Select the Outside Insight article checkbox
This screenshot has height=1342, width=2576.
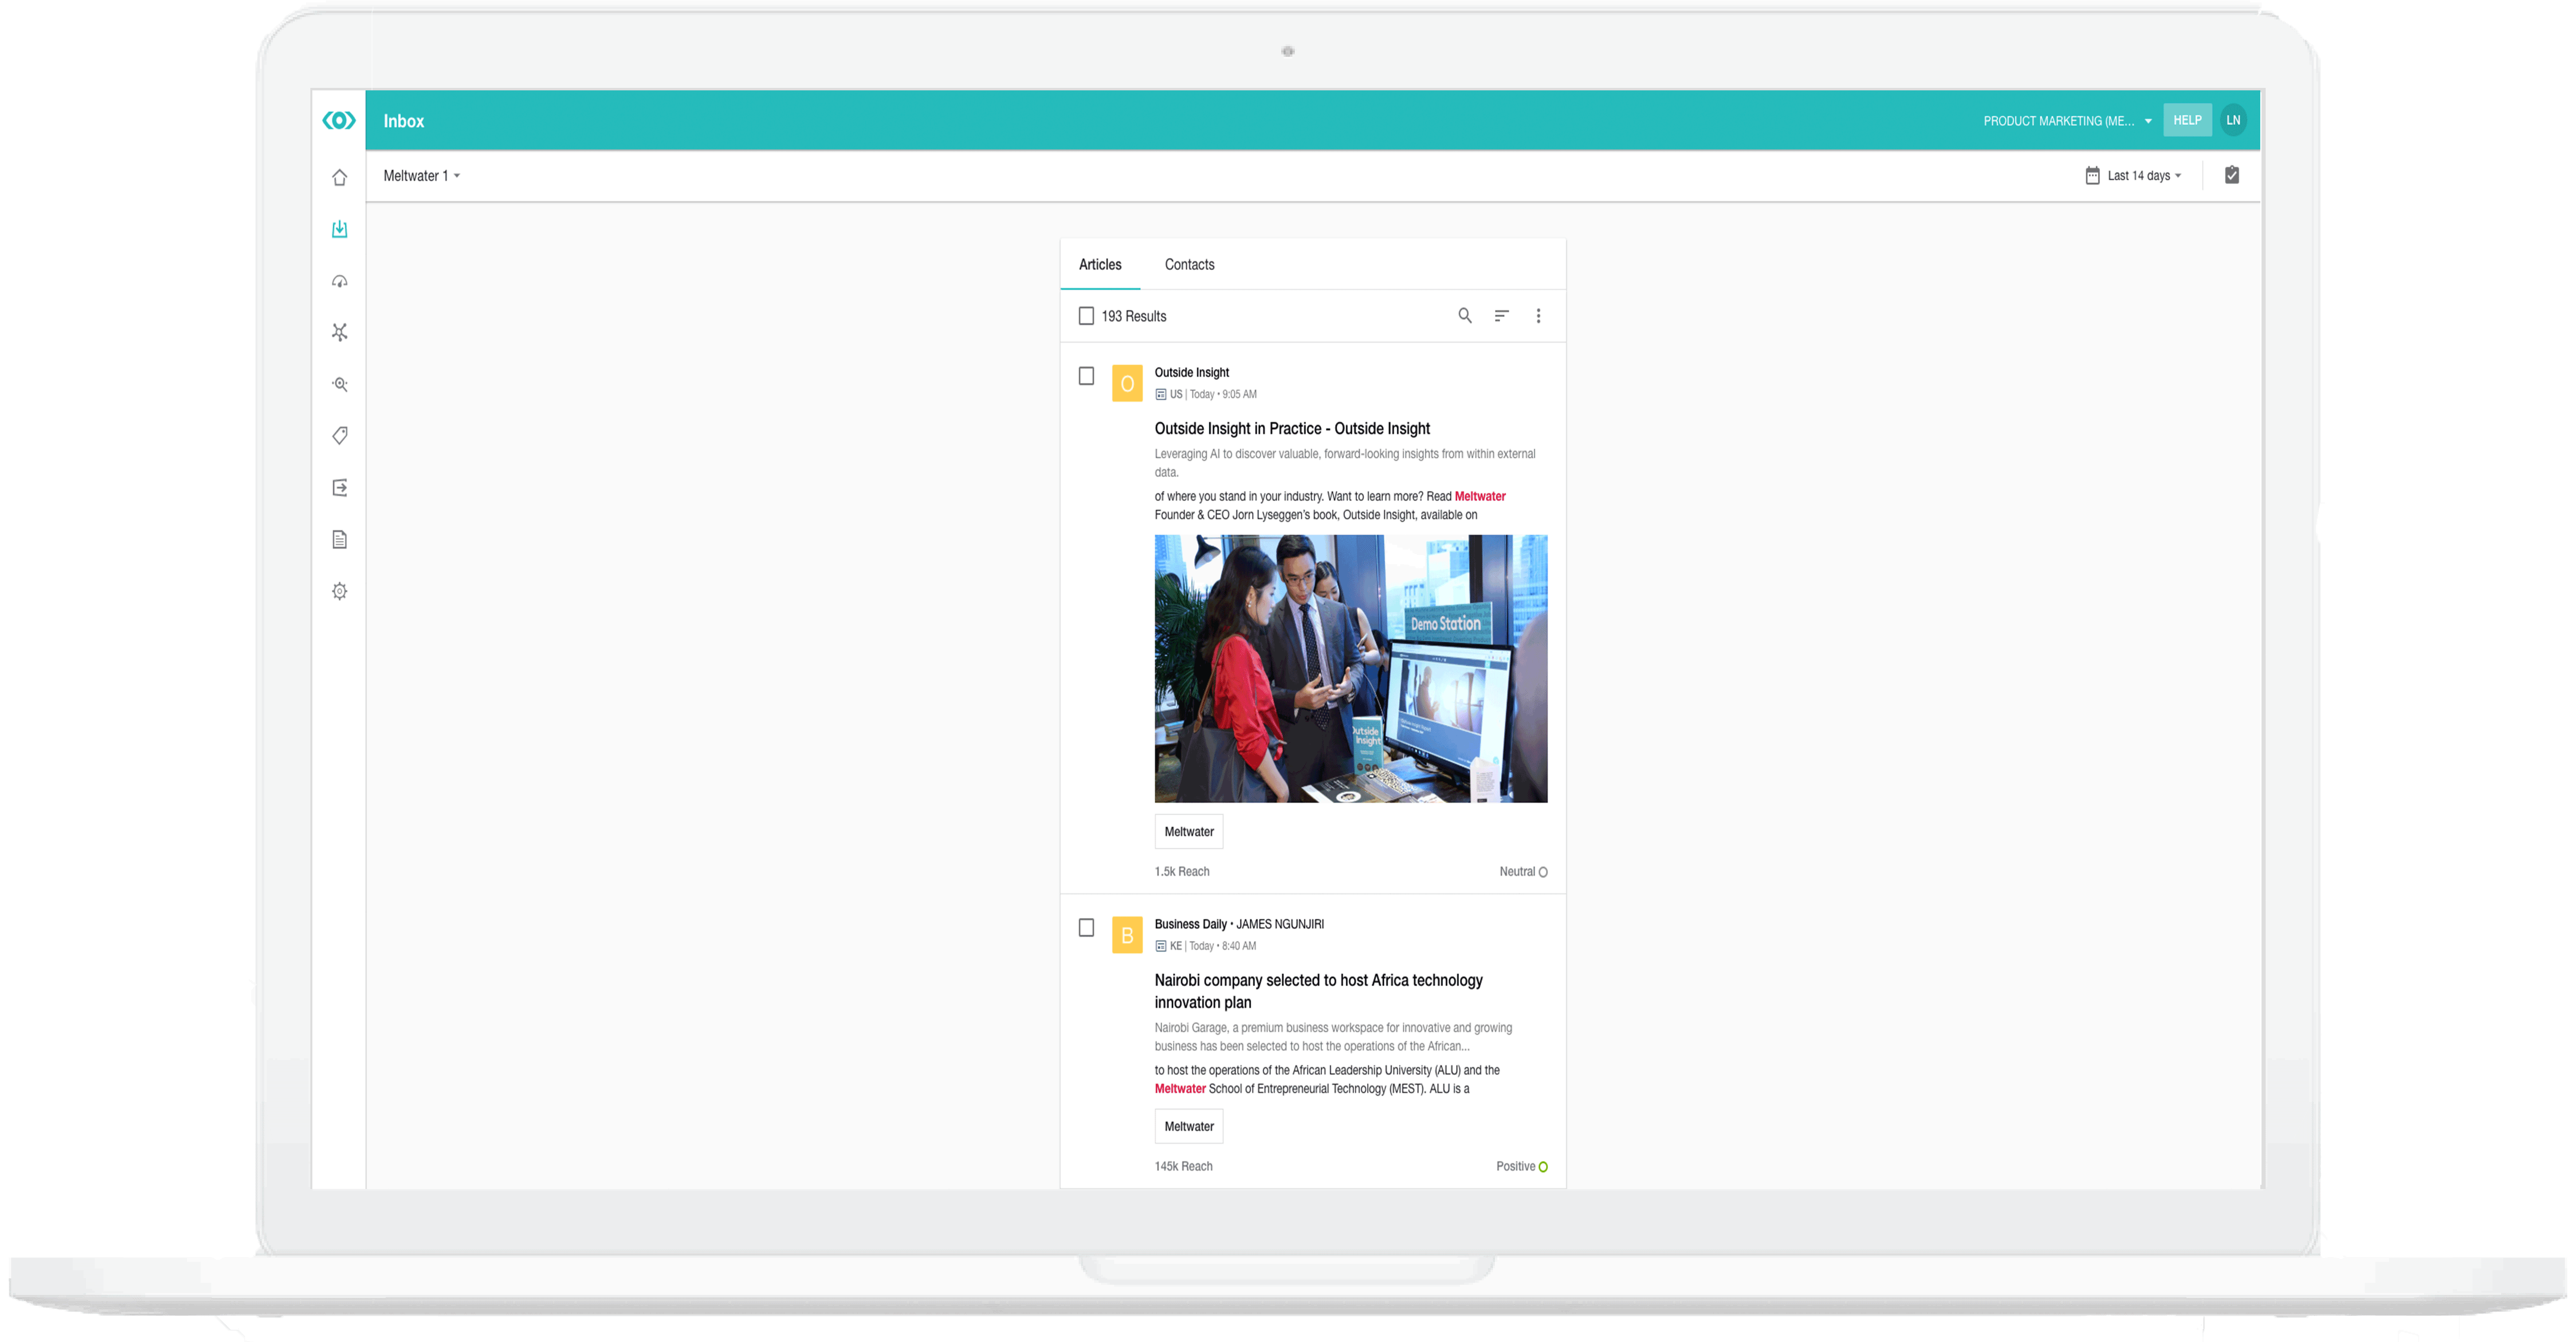click(1086, 376)
